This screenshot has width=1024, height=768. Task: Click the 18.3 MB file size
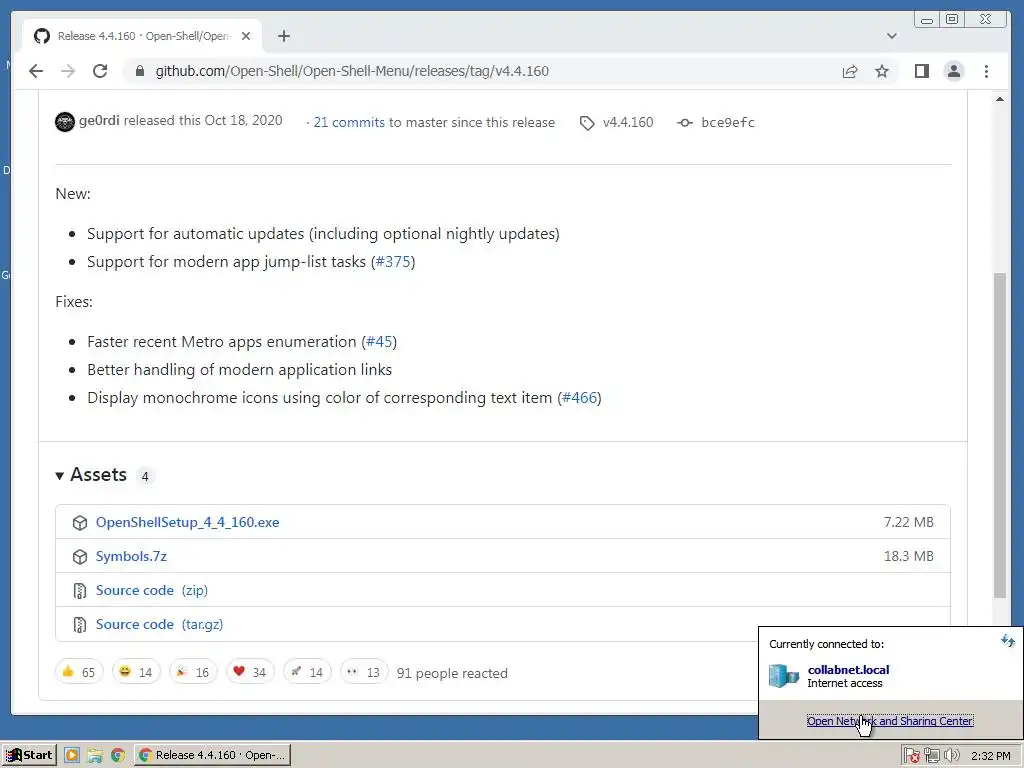coord(908,556)
